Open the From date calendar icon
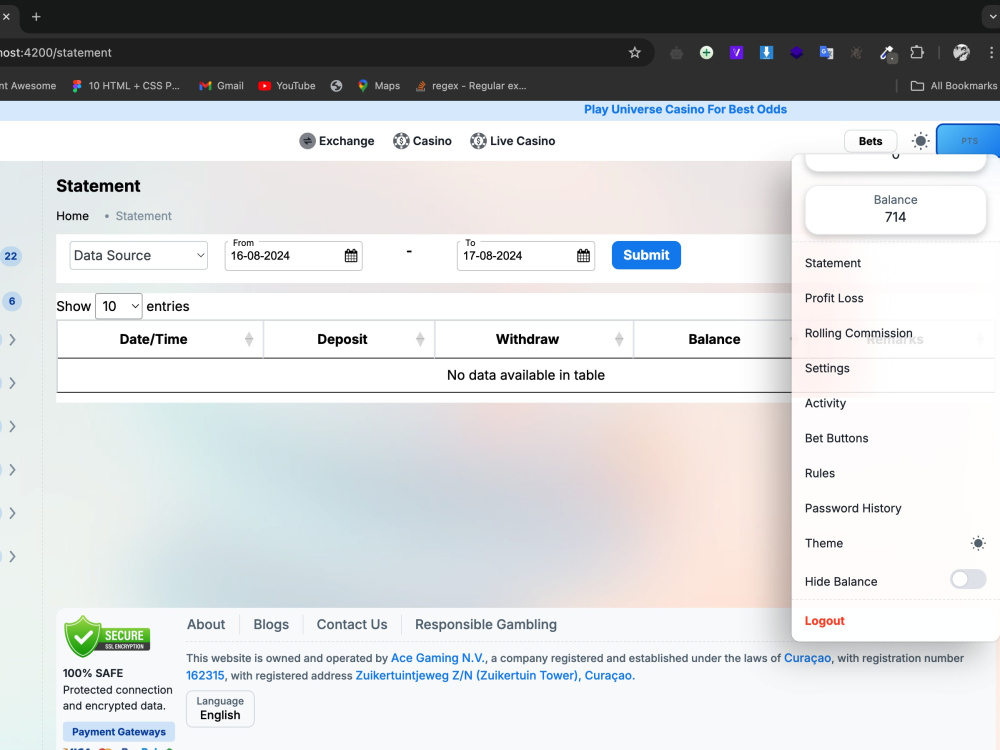1000x750 pixels. (x=351, y=256)
